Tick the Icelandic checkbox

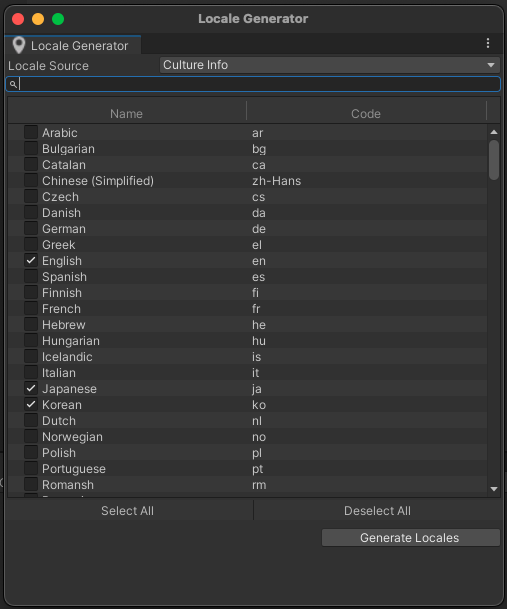31,356
